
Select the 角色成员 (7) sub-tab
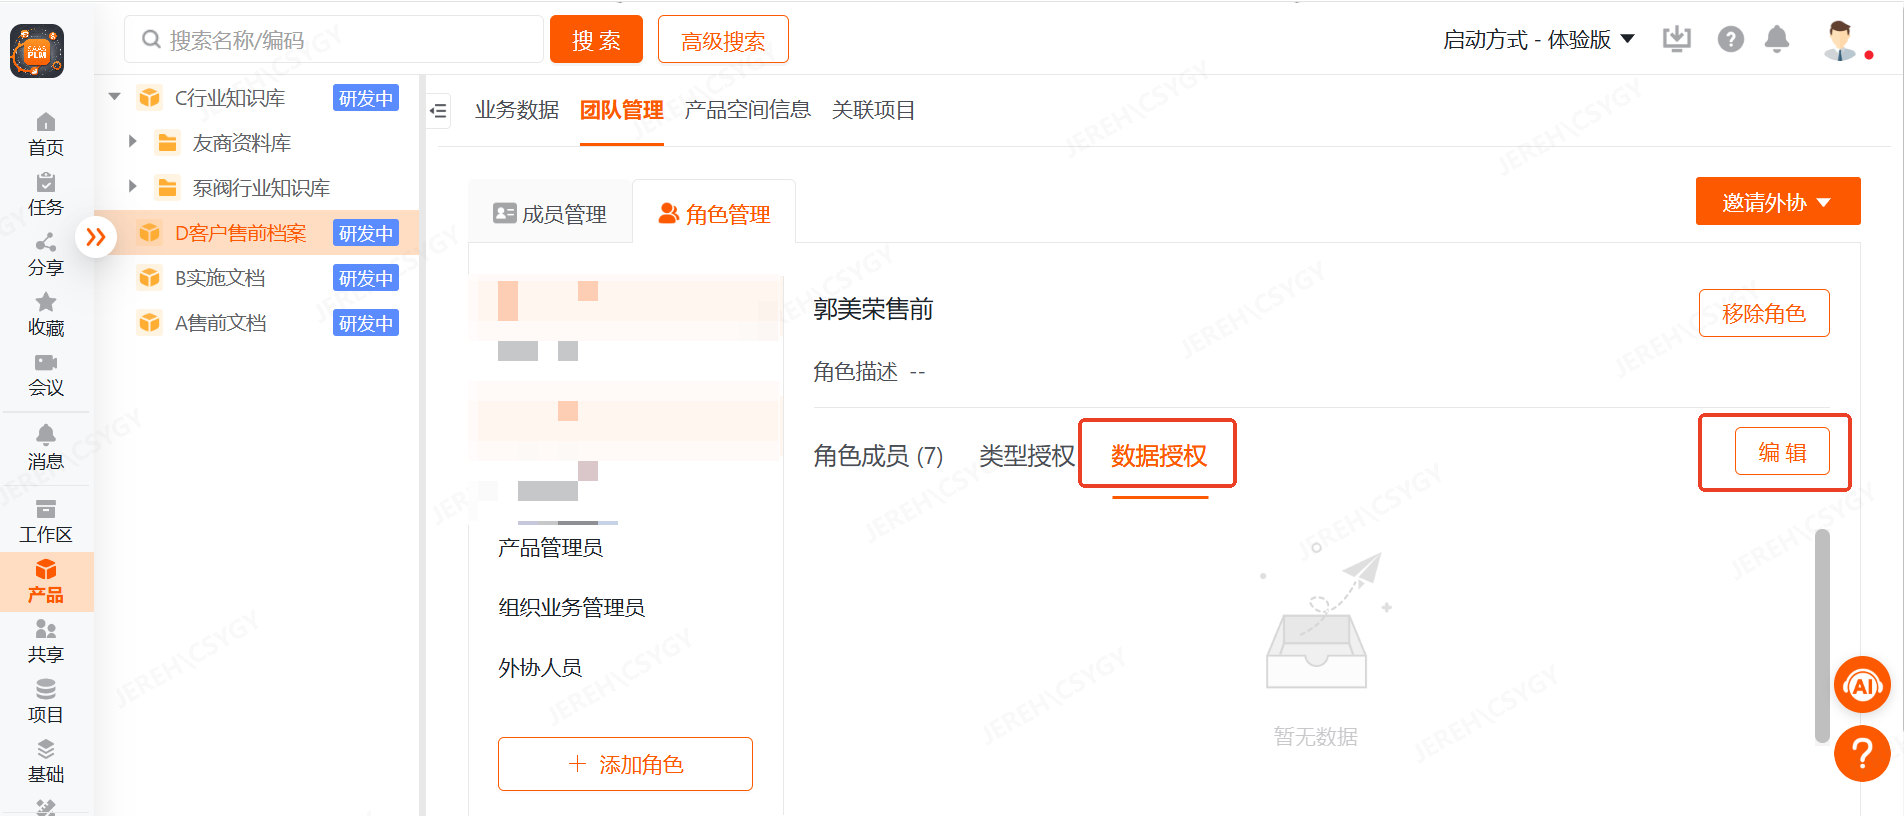coord(878,456)
